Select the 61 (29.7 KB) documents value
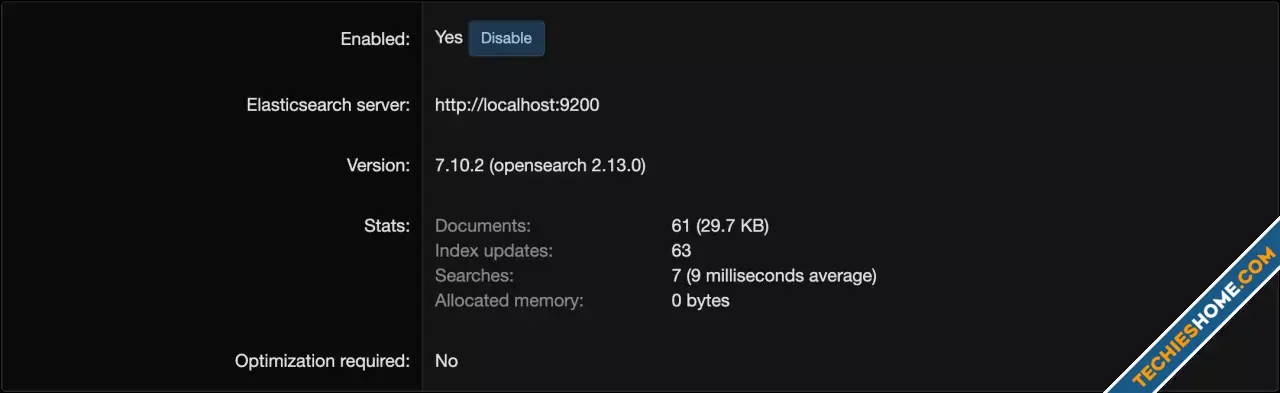The height and width of the screenshot is (393, 1280). point(720,226)
